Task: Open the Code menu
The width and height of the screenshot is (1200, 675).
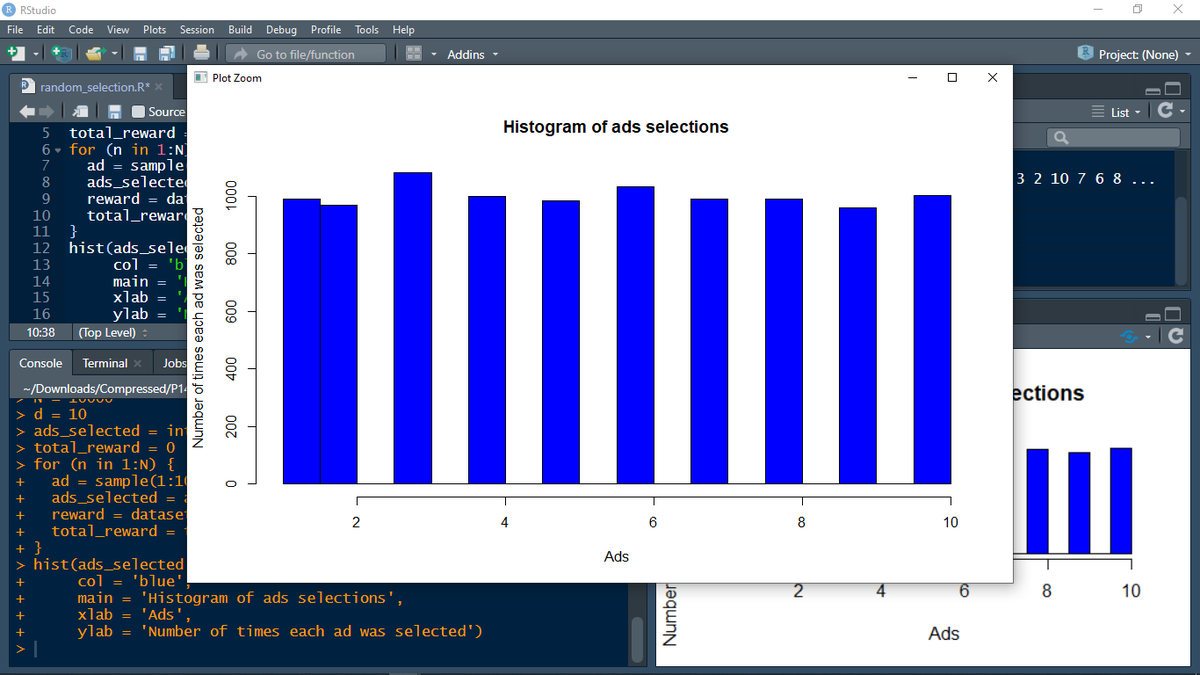Action: [x=81, y=30]
